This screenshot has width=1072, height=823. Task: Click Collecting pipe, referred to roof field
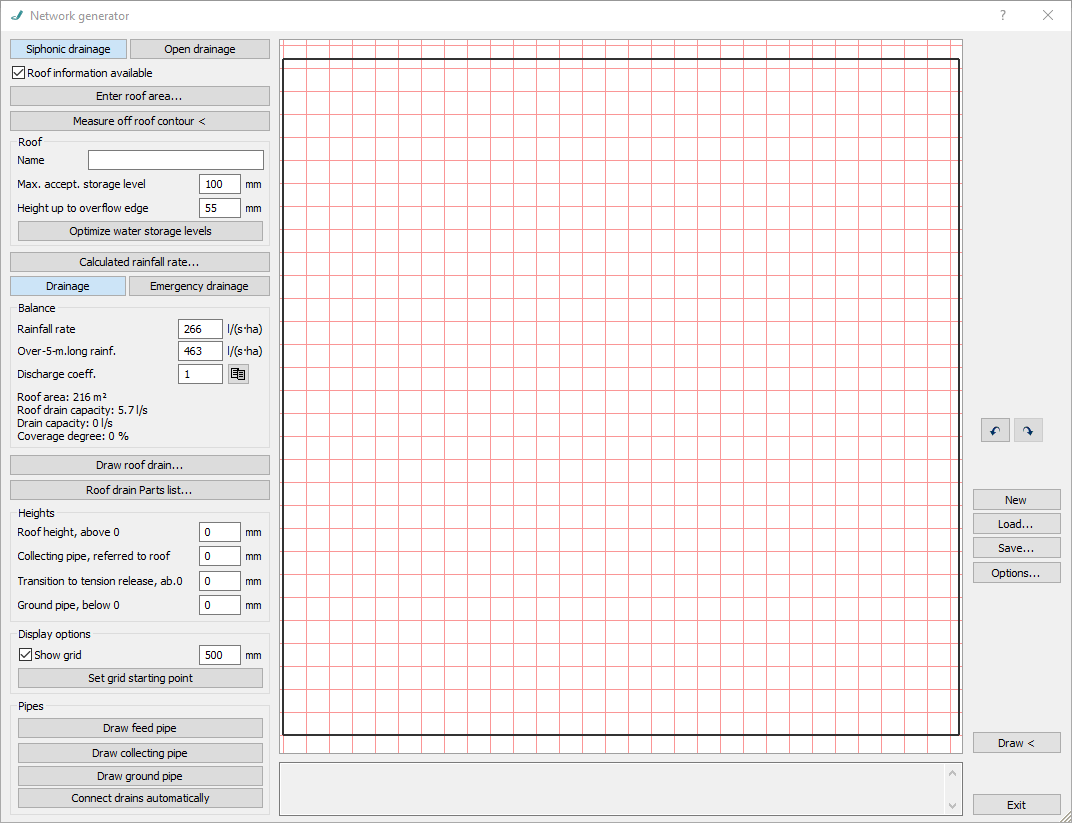tap(220, 556)
